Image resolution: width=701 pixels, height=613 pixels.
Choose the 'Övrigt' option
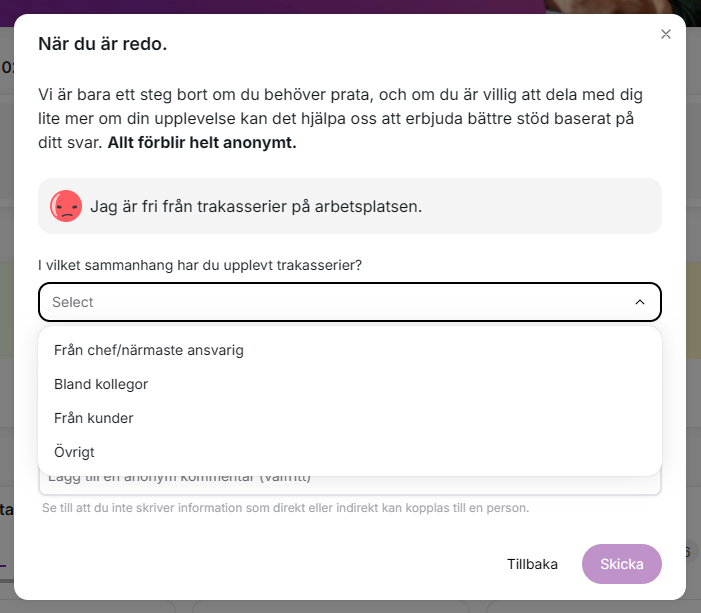pos(350,452)
